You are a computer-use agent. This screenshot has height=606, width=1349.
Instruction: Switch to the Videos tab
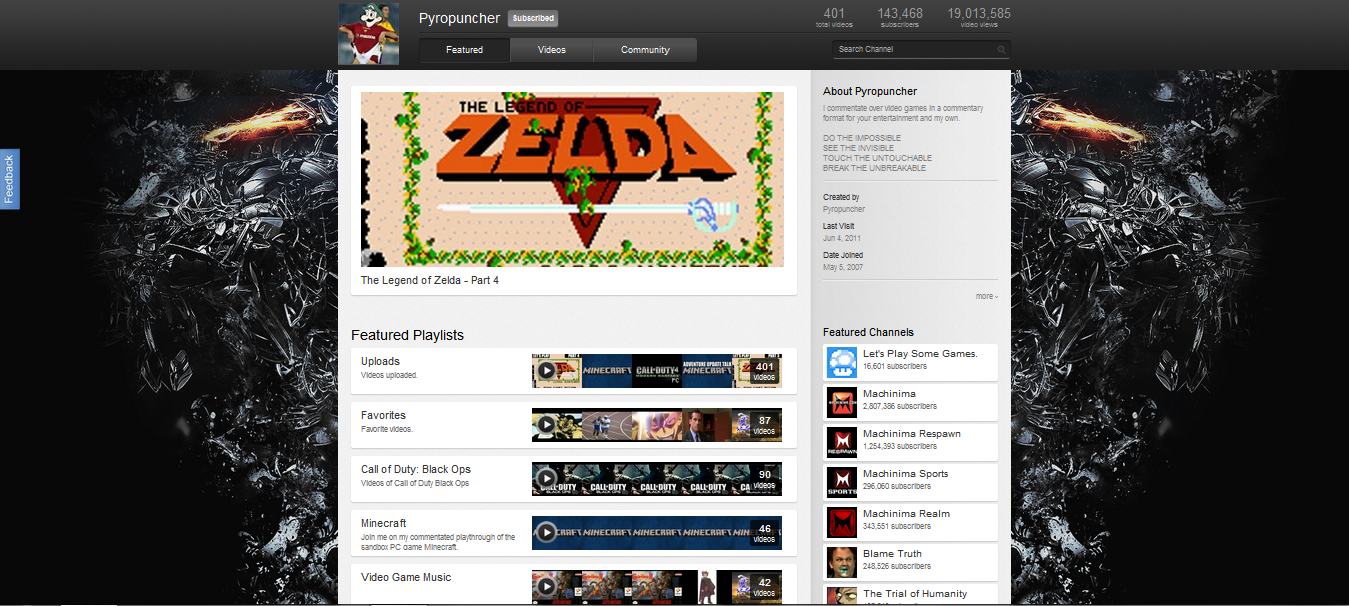(551, 50)
